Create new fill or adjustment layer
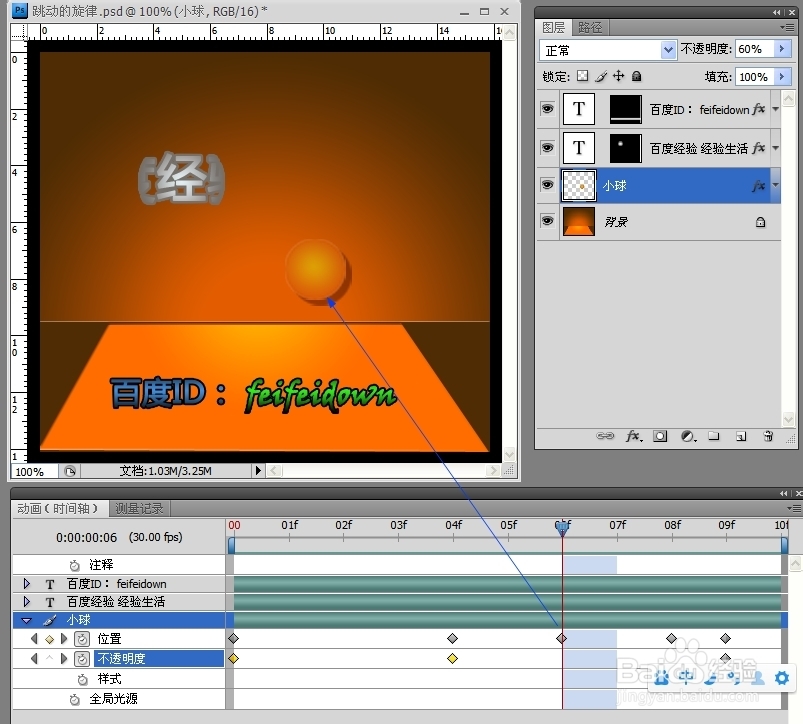 [688, 436]
